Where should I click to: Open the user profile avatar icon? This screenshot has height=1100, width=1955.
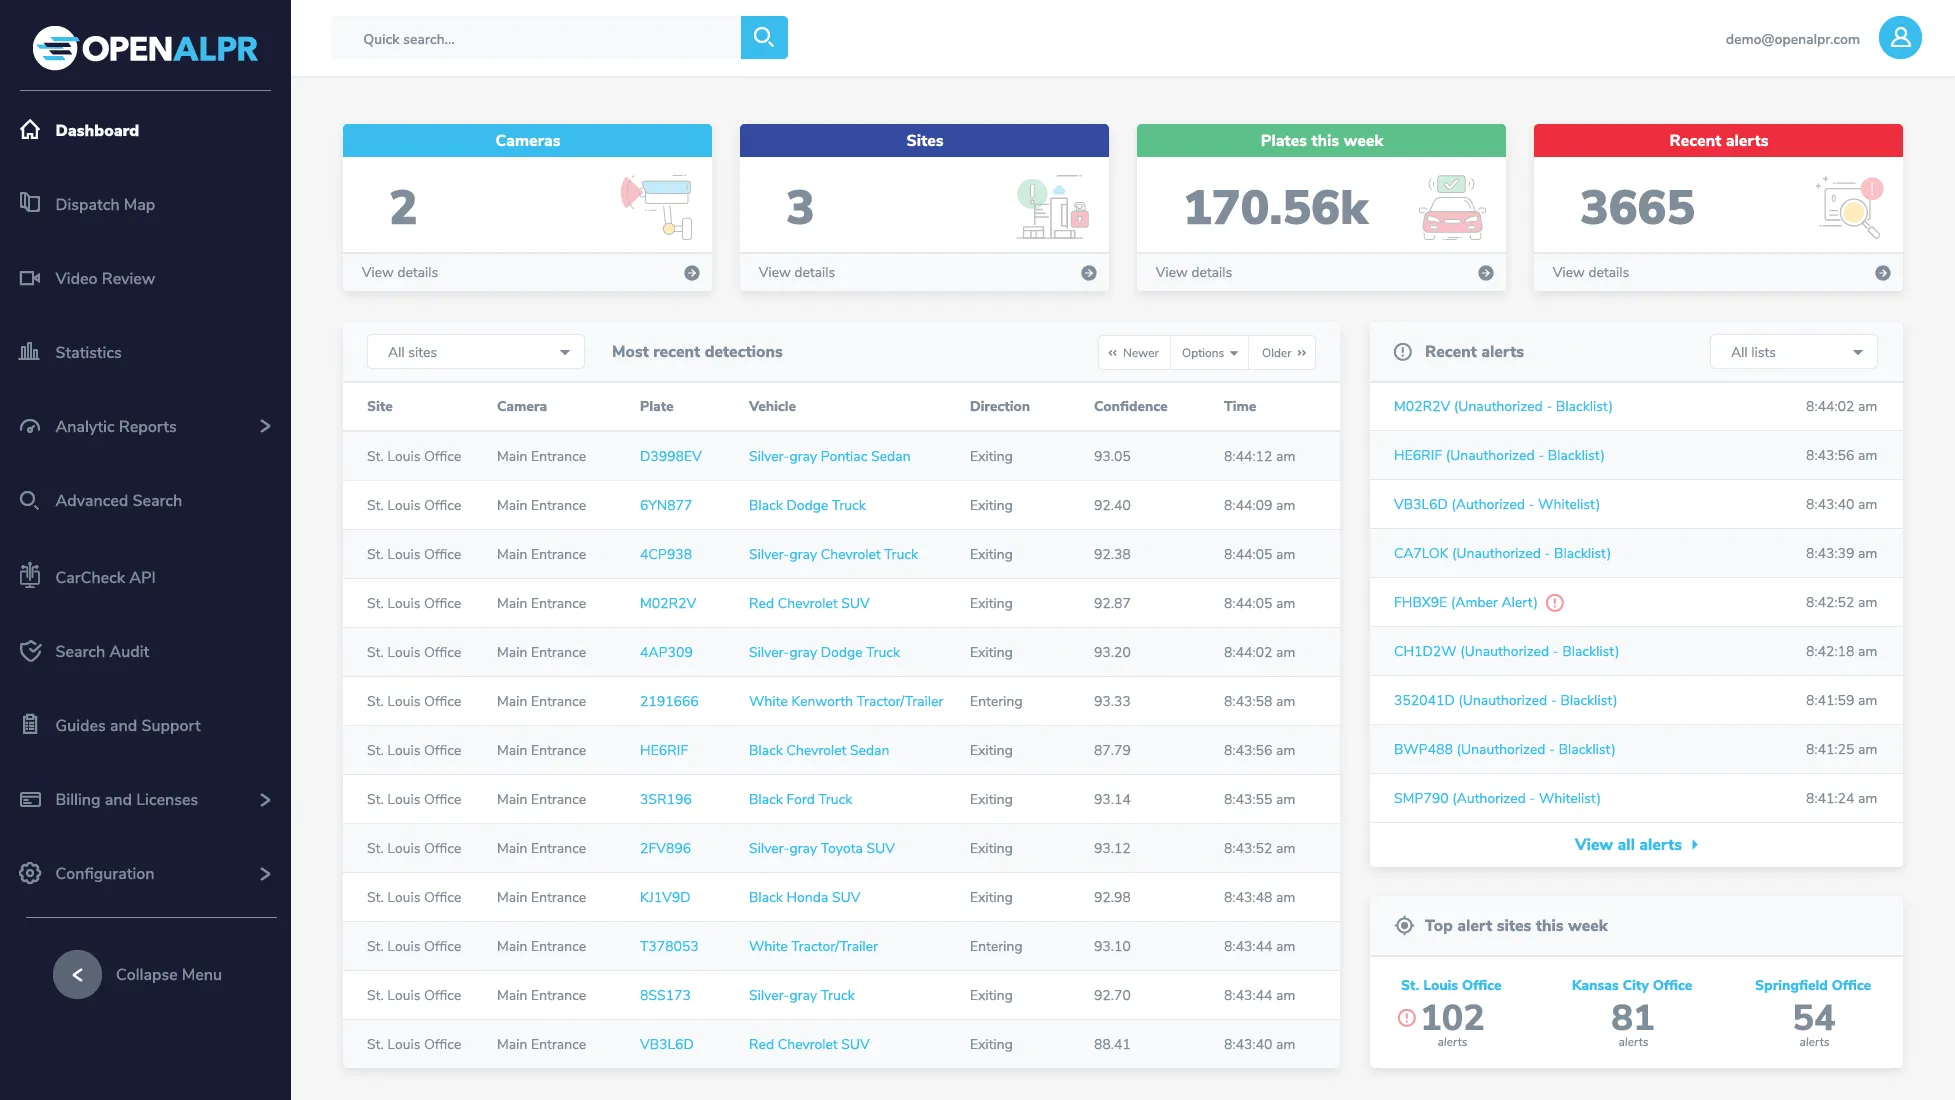tap(1899, 38)
